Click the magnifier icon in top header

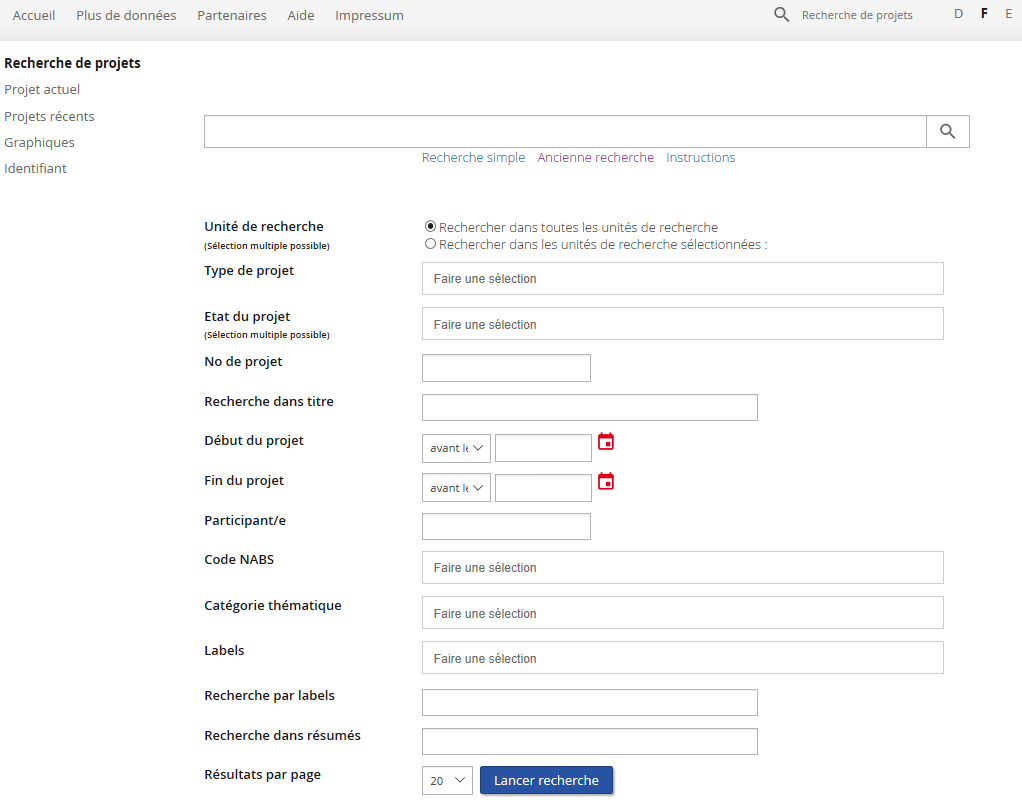click(782, 15)
